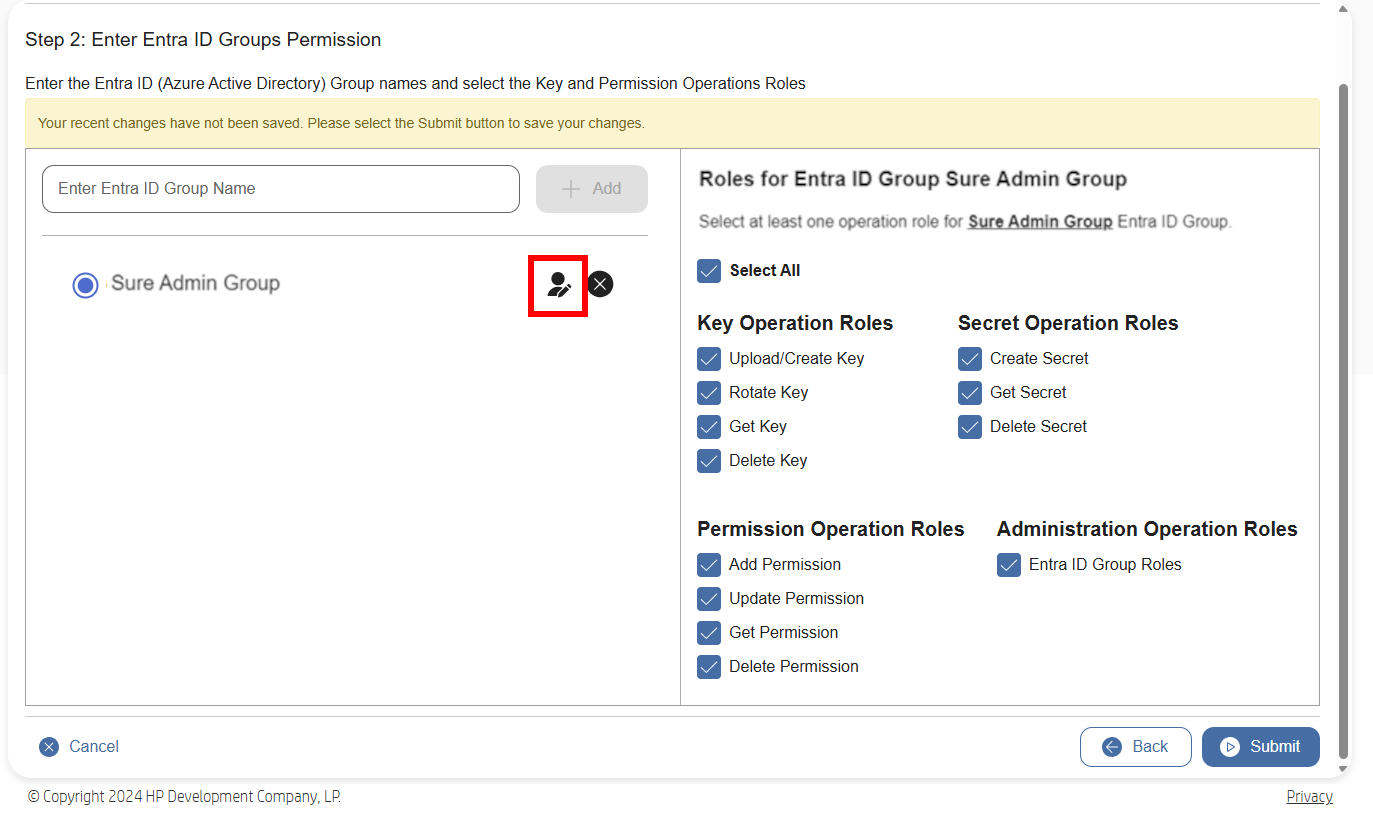Toggle the Add Permission checkbox
Screen dimensions: 1373x825
pos(709,564)
